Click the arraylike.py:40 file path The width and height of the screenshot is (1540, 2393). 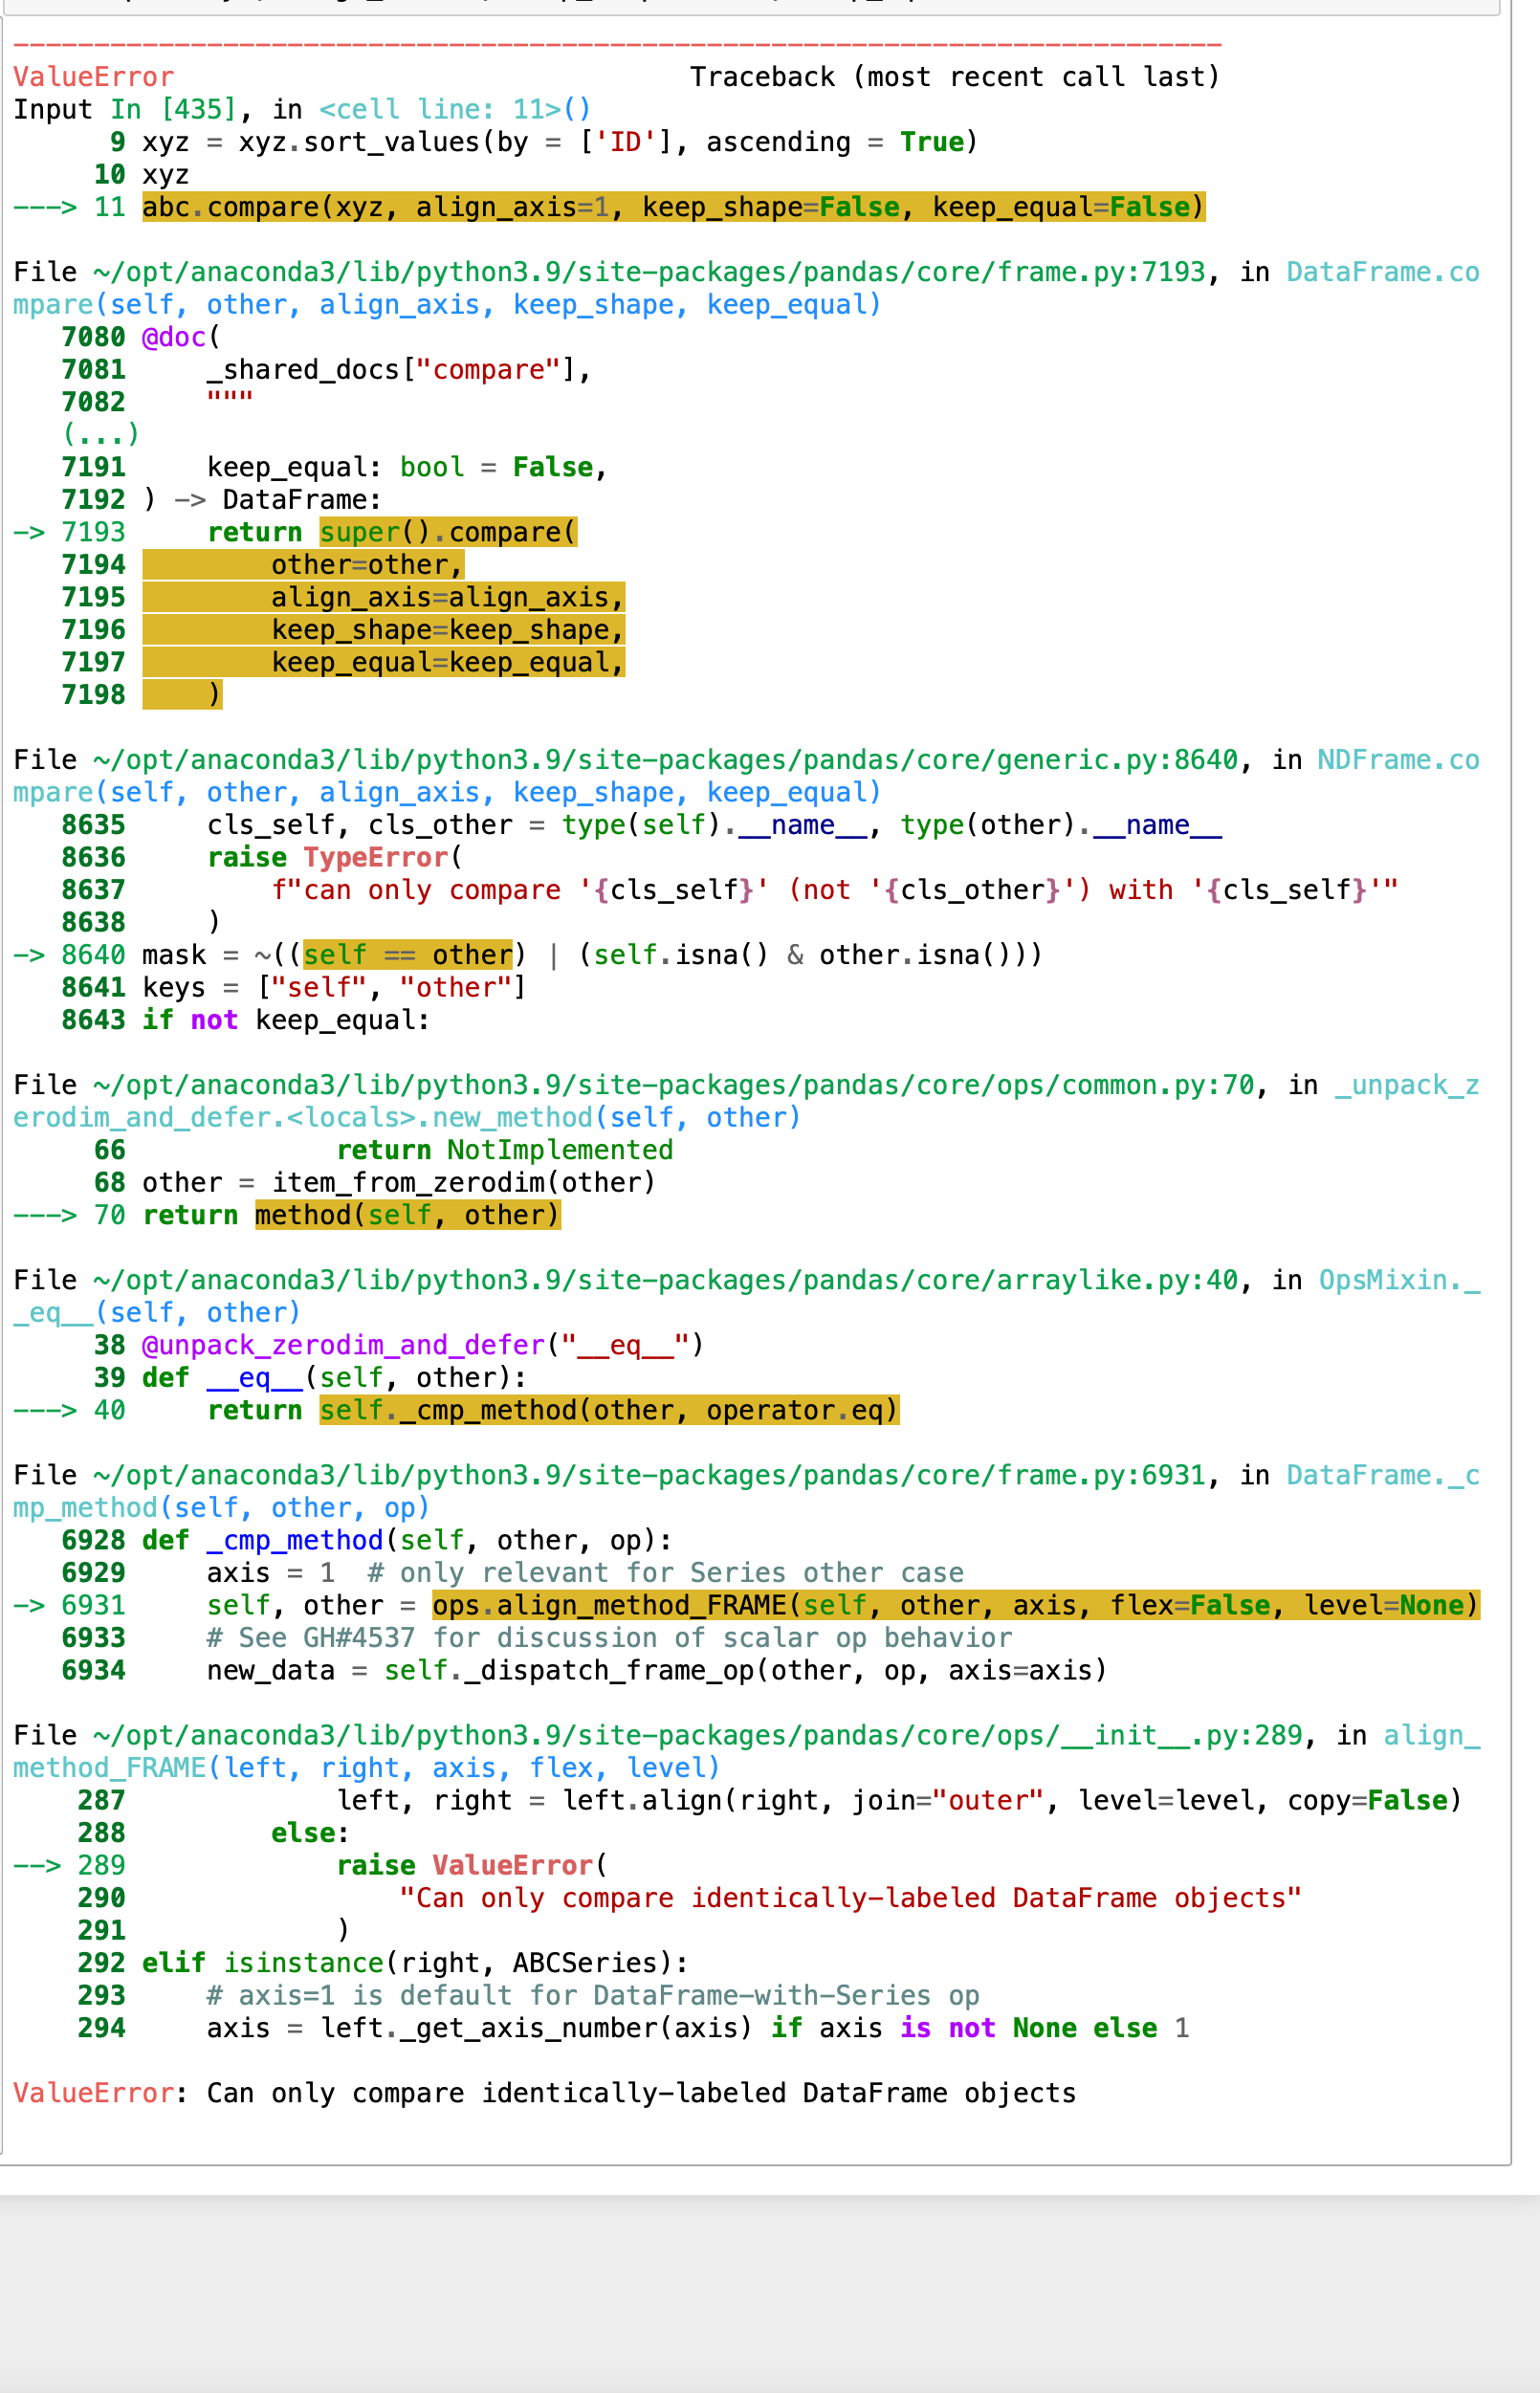666,1280
